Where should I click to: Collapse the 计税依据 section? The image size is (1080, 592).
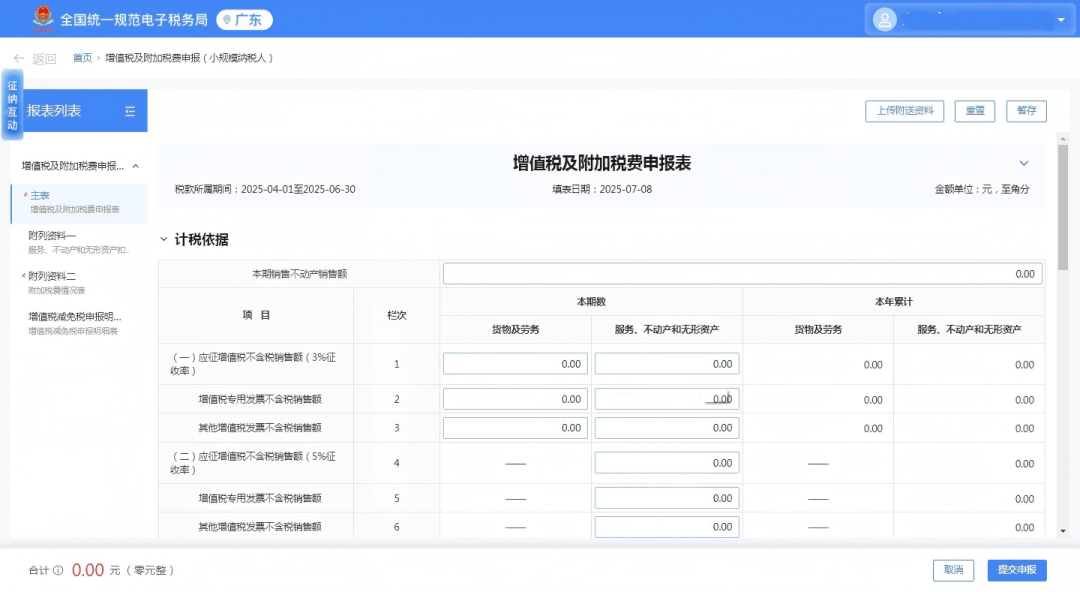[x=163, y=239]
